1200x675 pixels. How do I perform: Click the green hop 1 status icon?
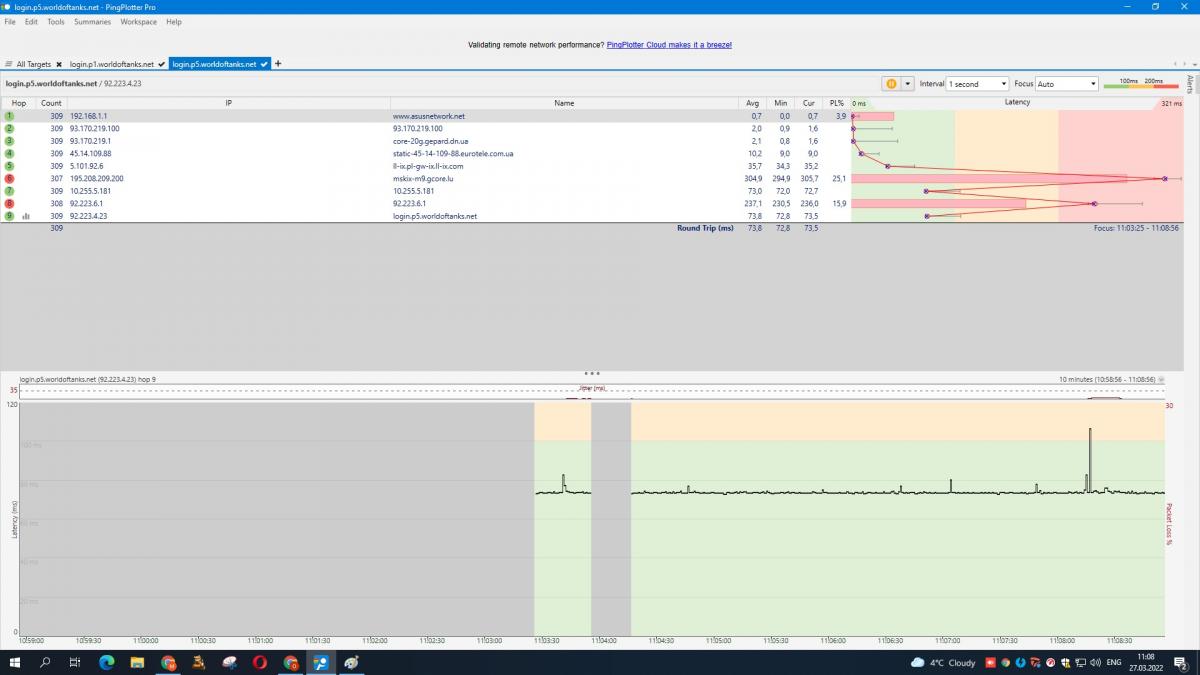[x=10, y=116]
